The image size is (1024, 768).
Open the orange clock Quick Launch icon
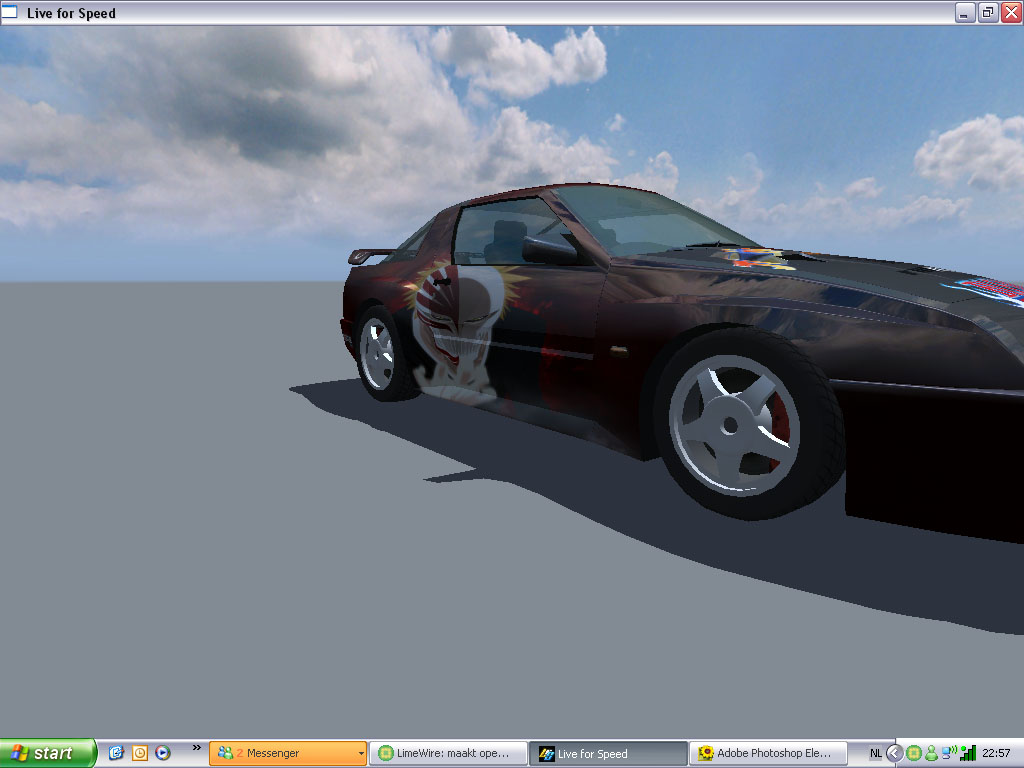140,753
